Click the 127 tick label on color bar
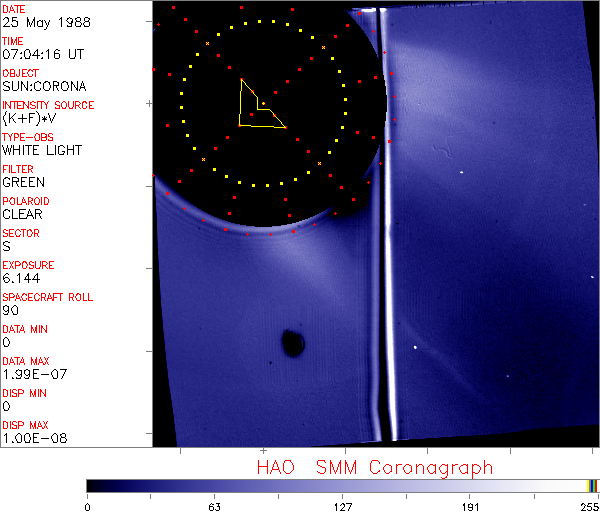The width and height of the screenshot is (600, 512). click(343, 505)
